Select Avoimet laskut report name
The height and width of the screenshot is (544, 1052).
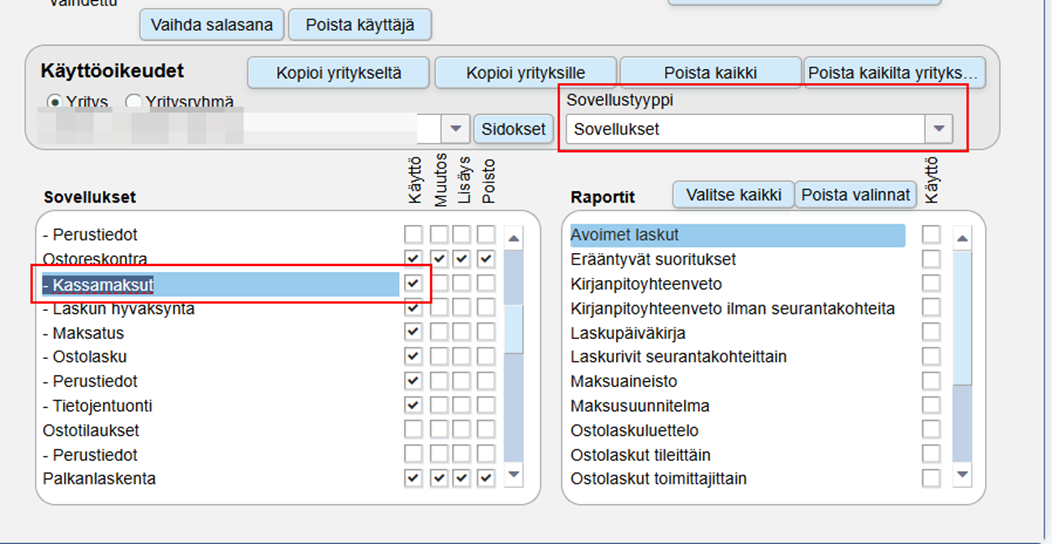point(625,235)
